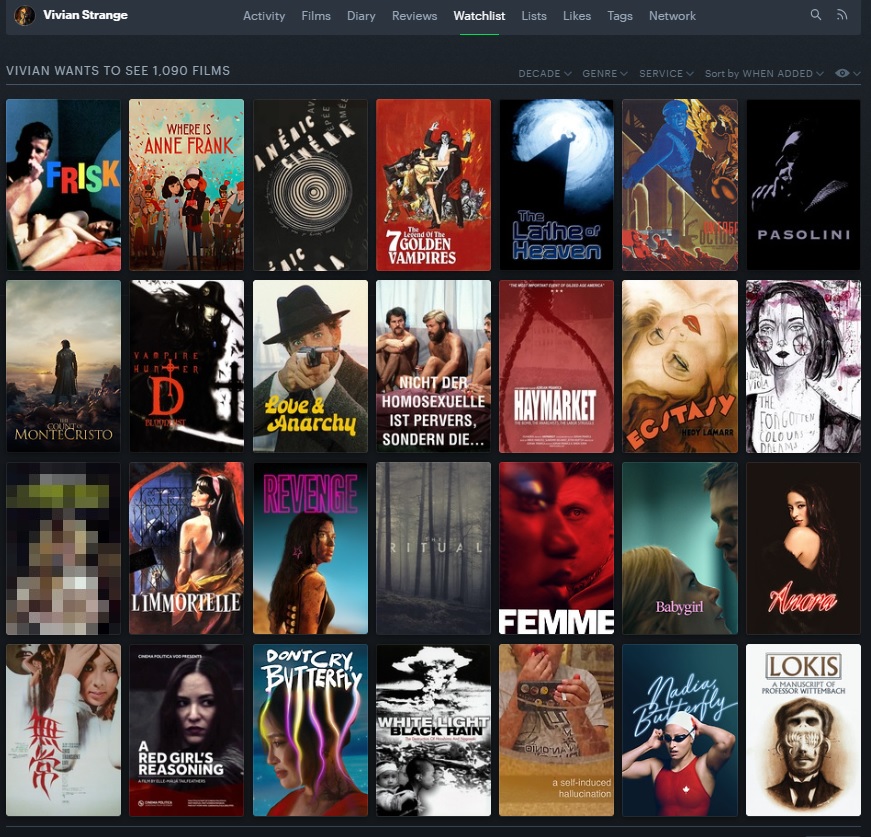Open the Pasolini film poster
Screen dimensions: 871x837
click(803, 185)
